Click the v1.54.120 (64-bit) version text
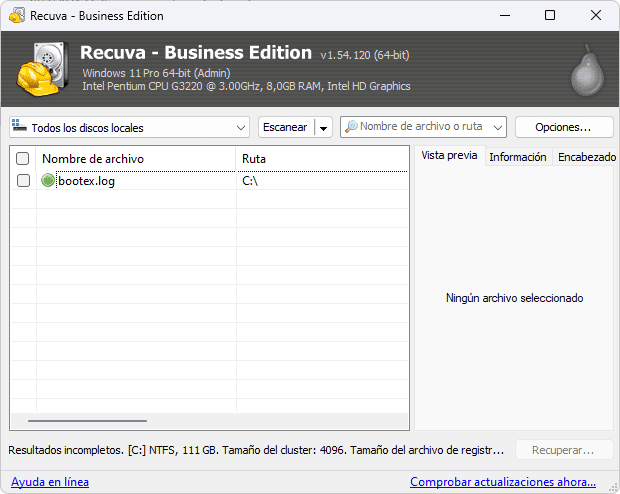The width and height of the screenshot is (620, 494). pyautogui.click(x=365, y=55)
